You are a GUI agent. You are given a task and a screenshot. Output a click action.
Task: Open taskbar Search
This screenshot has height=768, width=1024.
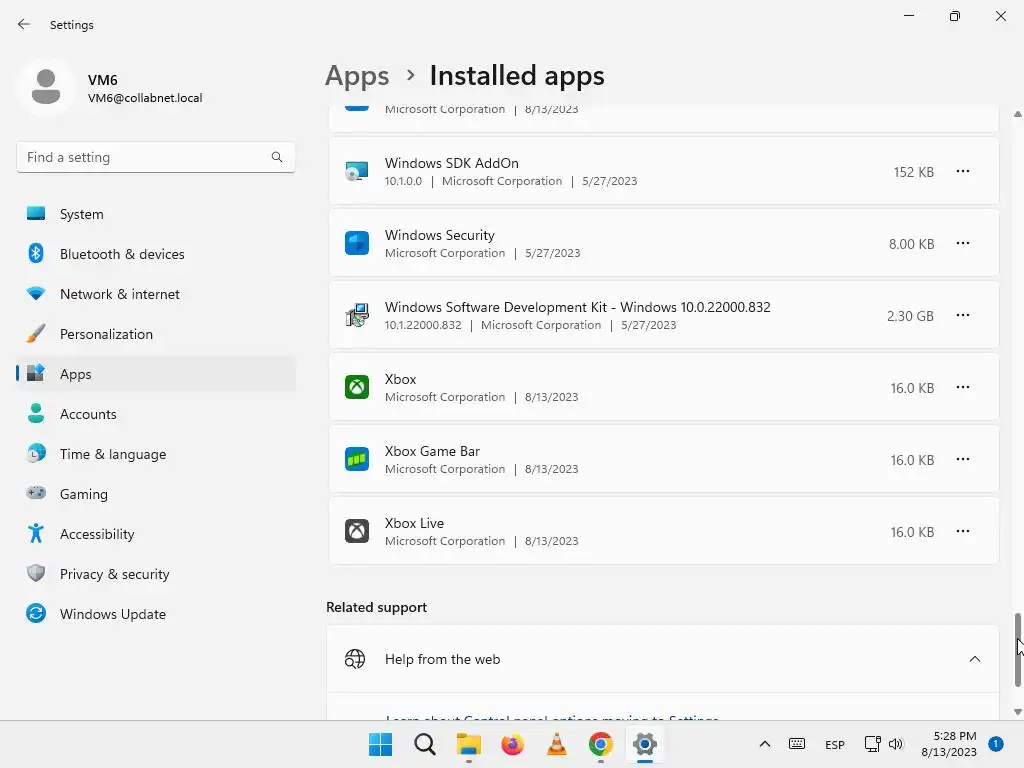tap(424, 744)
